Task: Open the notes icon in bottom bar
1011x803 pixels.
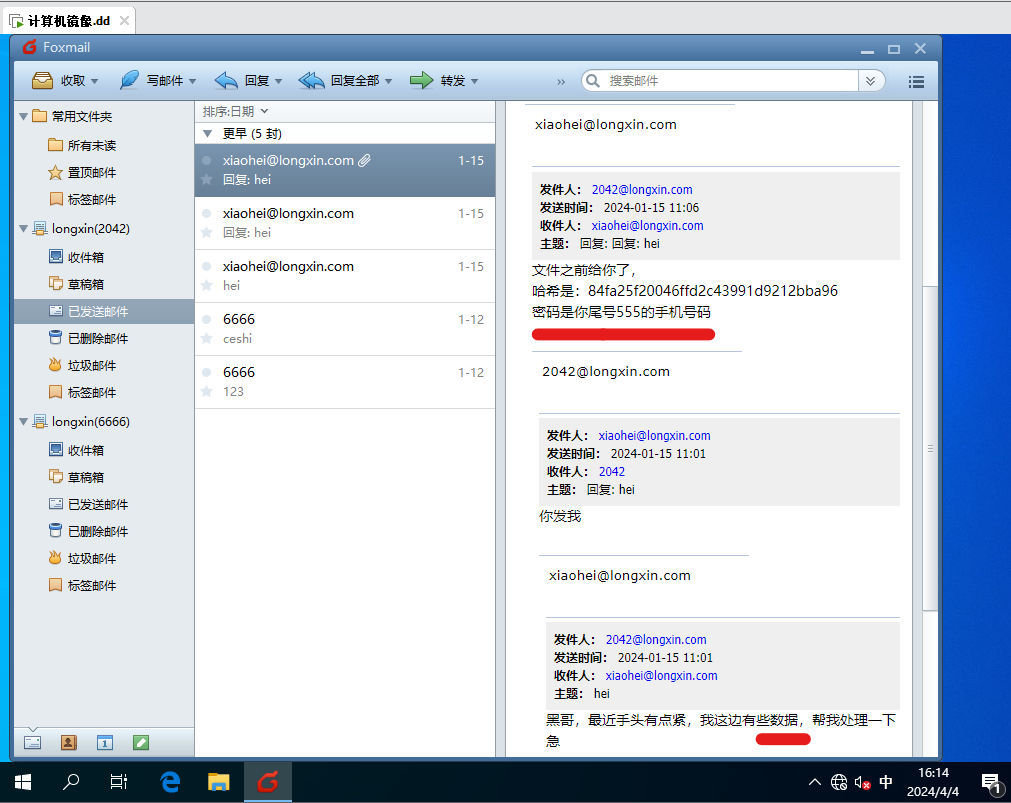Action: pyautogui.click(x=141, y=742)
